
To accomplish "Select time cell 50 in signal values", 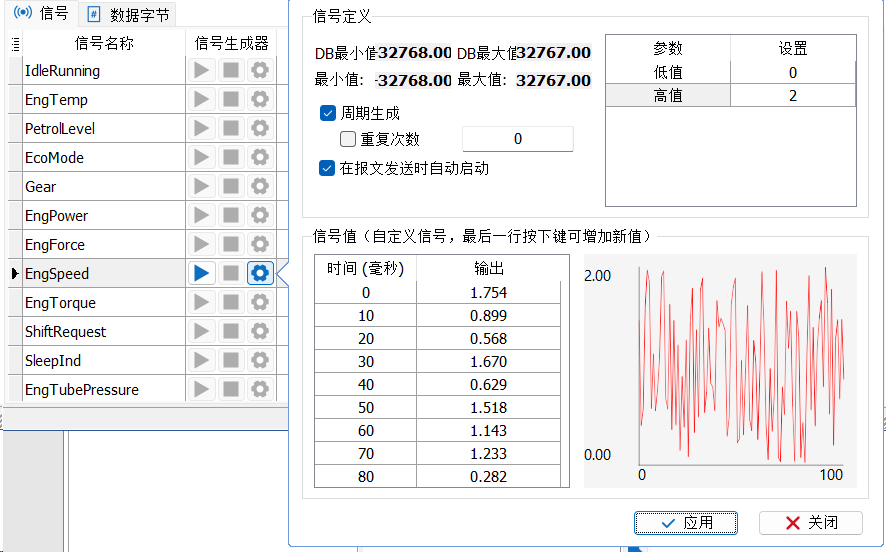I will pyautogui.click(x=366, y=408).
